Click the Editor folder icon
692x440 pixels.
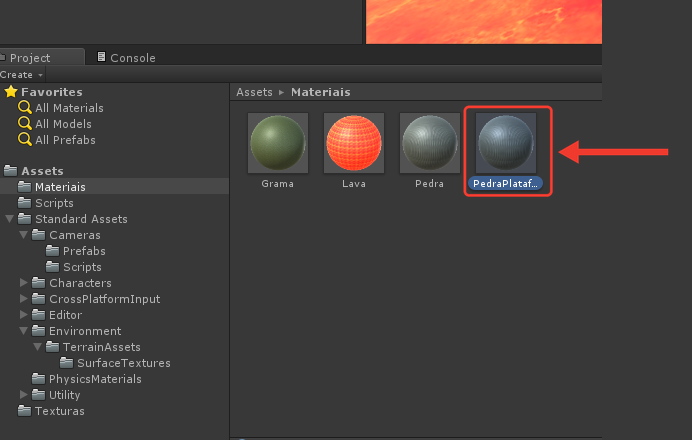pyautogui.click(x=38, y=315)
